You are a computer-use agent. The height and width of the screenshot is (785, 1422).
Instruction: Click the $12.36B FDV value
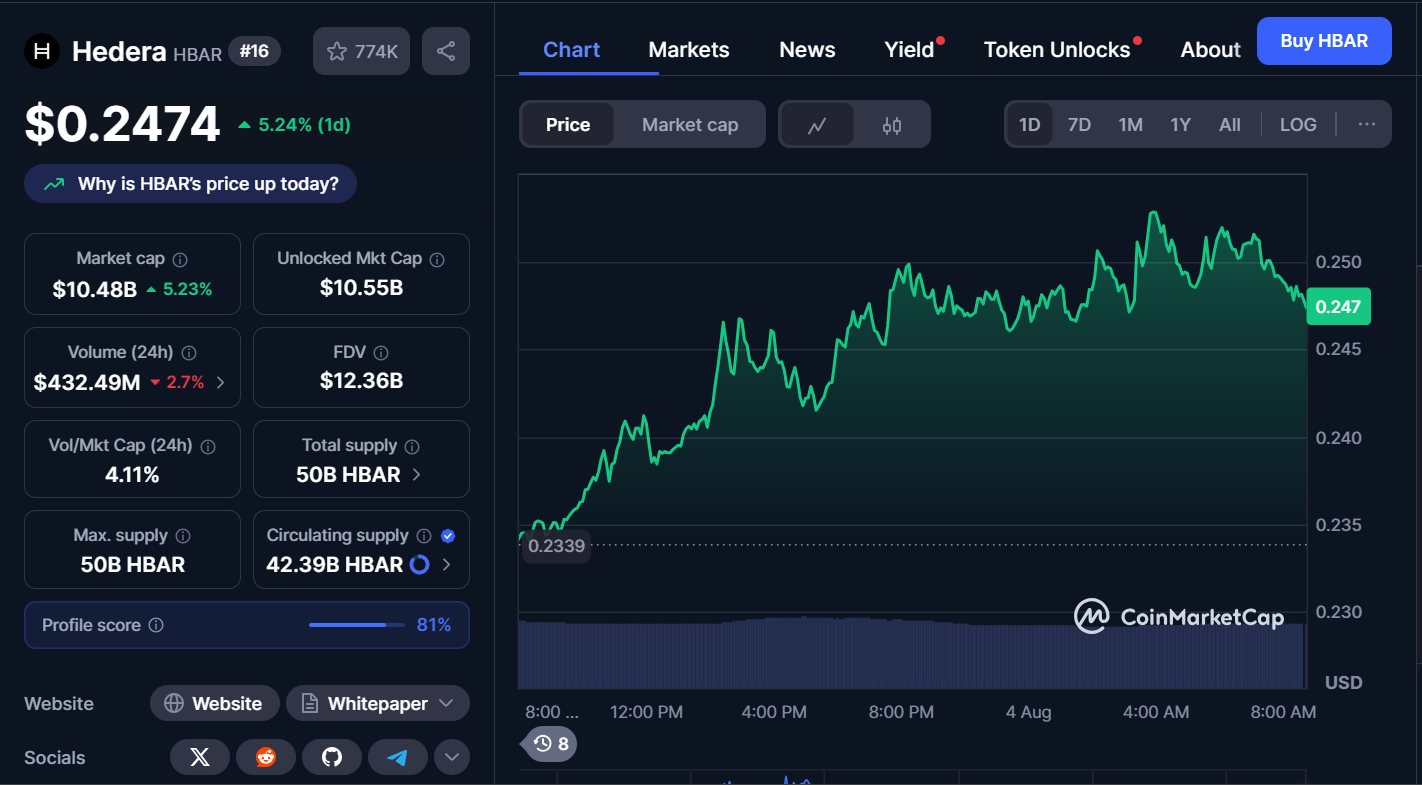(361, 381)
